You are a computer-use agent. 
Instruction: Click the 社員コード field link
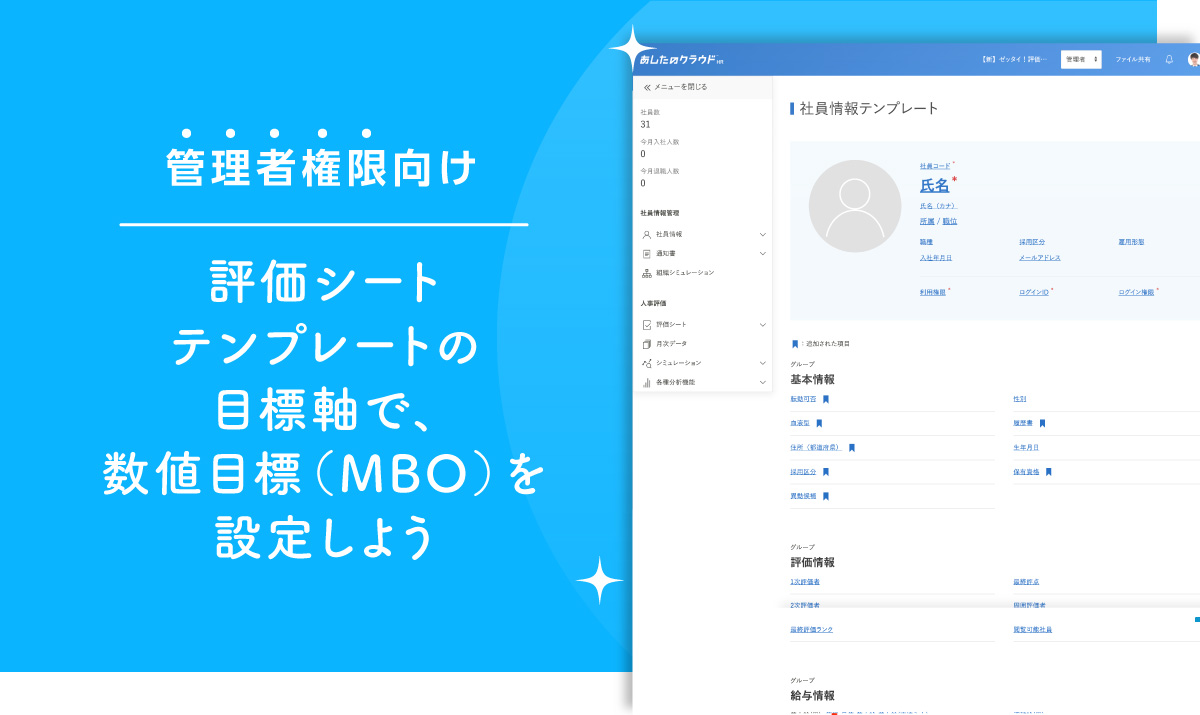pyautogui.click(x=935, y=166)
